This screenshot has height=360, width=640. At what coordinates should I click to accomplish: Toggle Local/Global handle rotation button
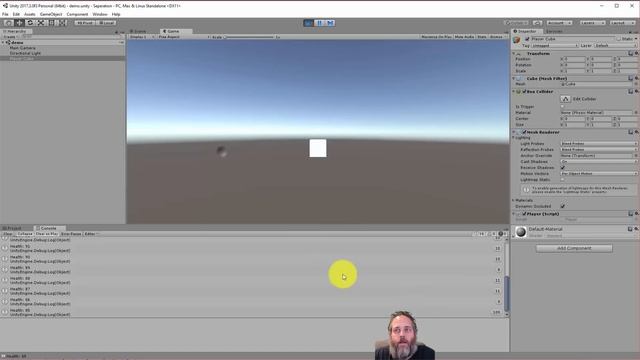(x=107, y=23)
